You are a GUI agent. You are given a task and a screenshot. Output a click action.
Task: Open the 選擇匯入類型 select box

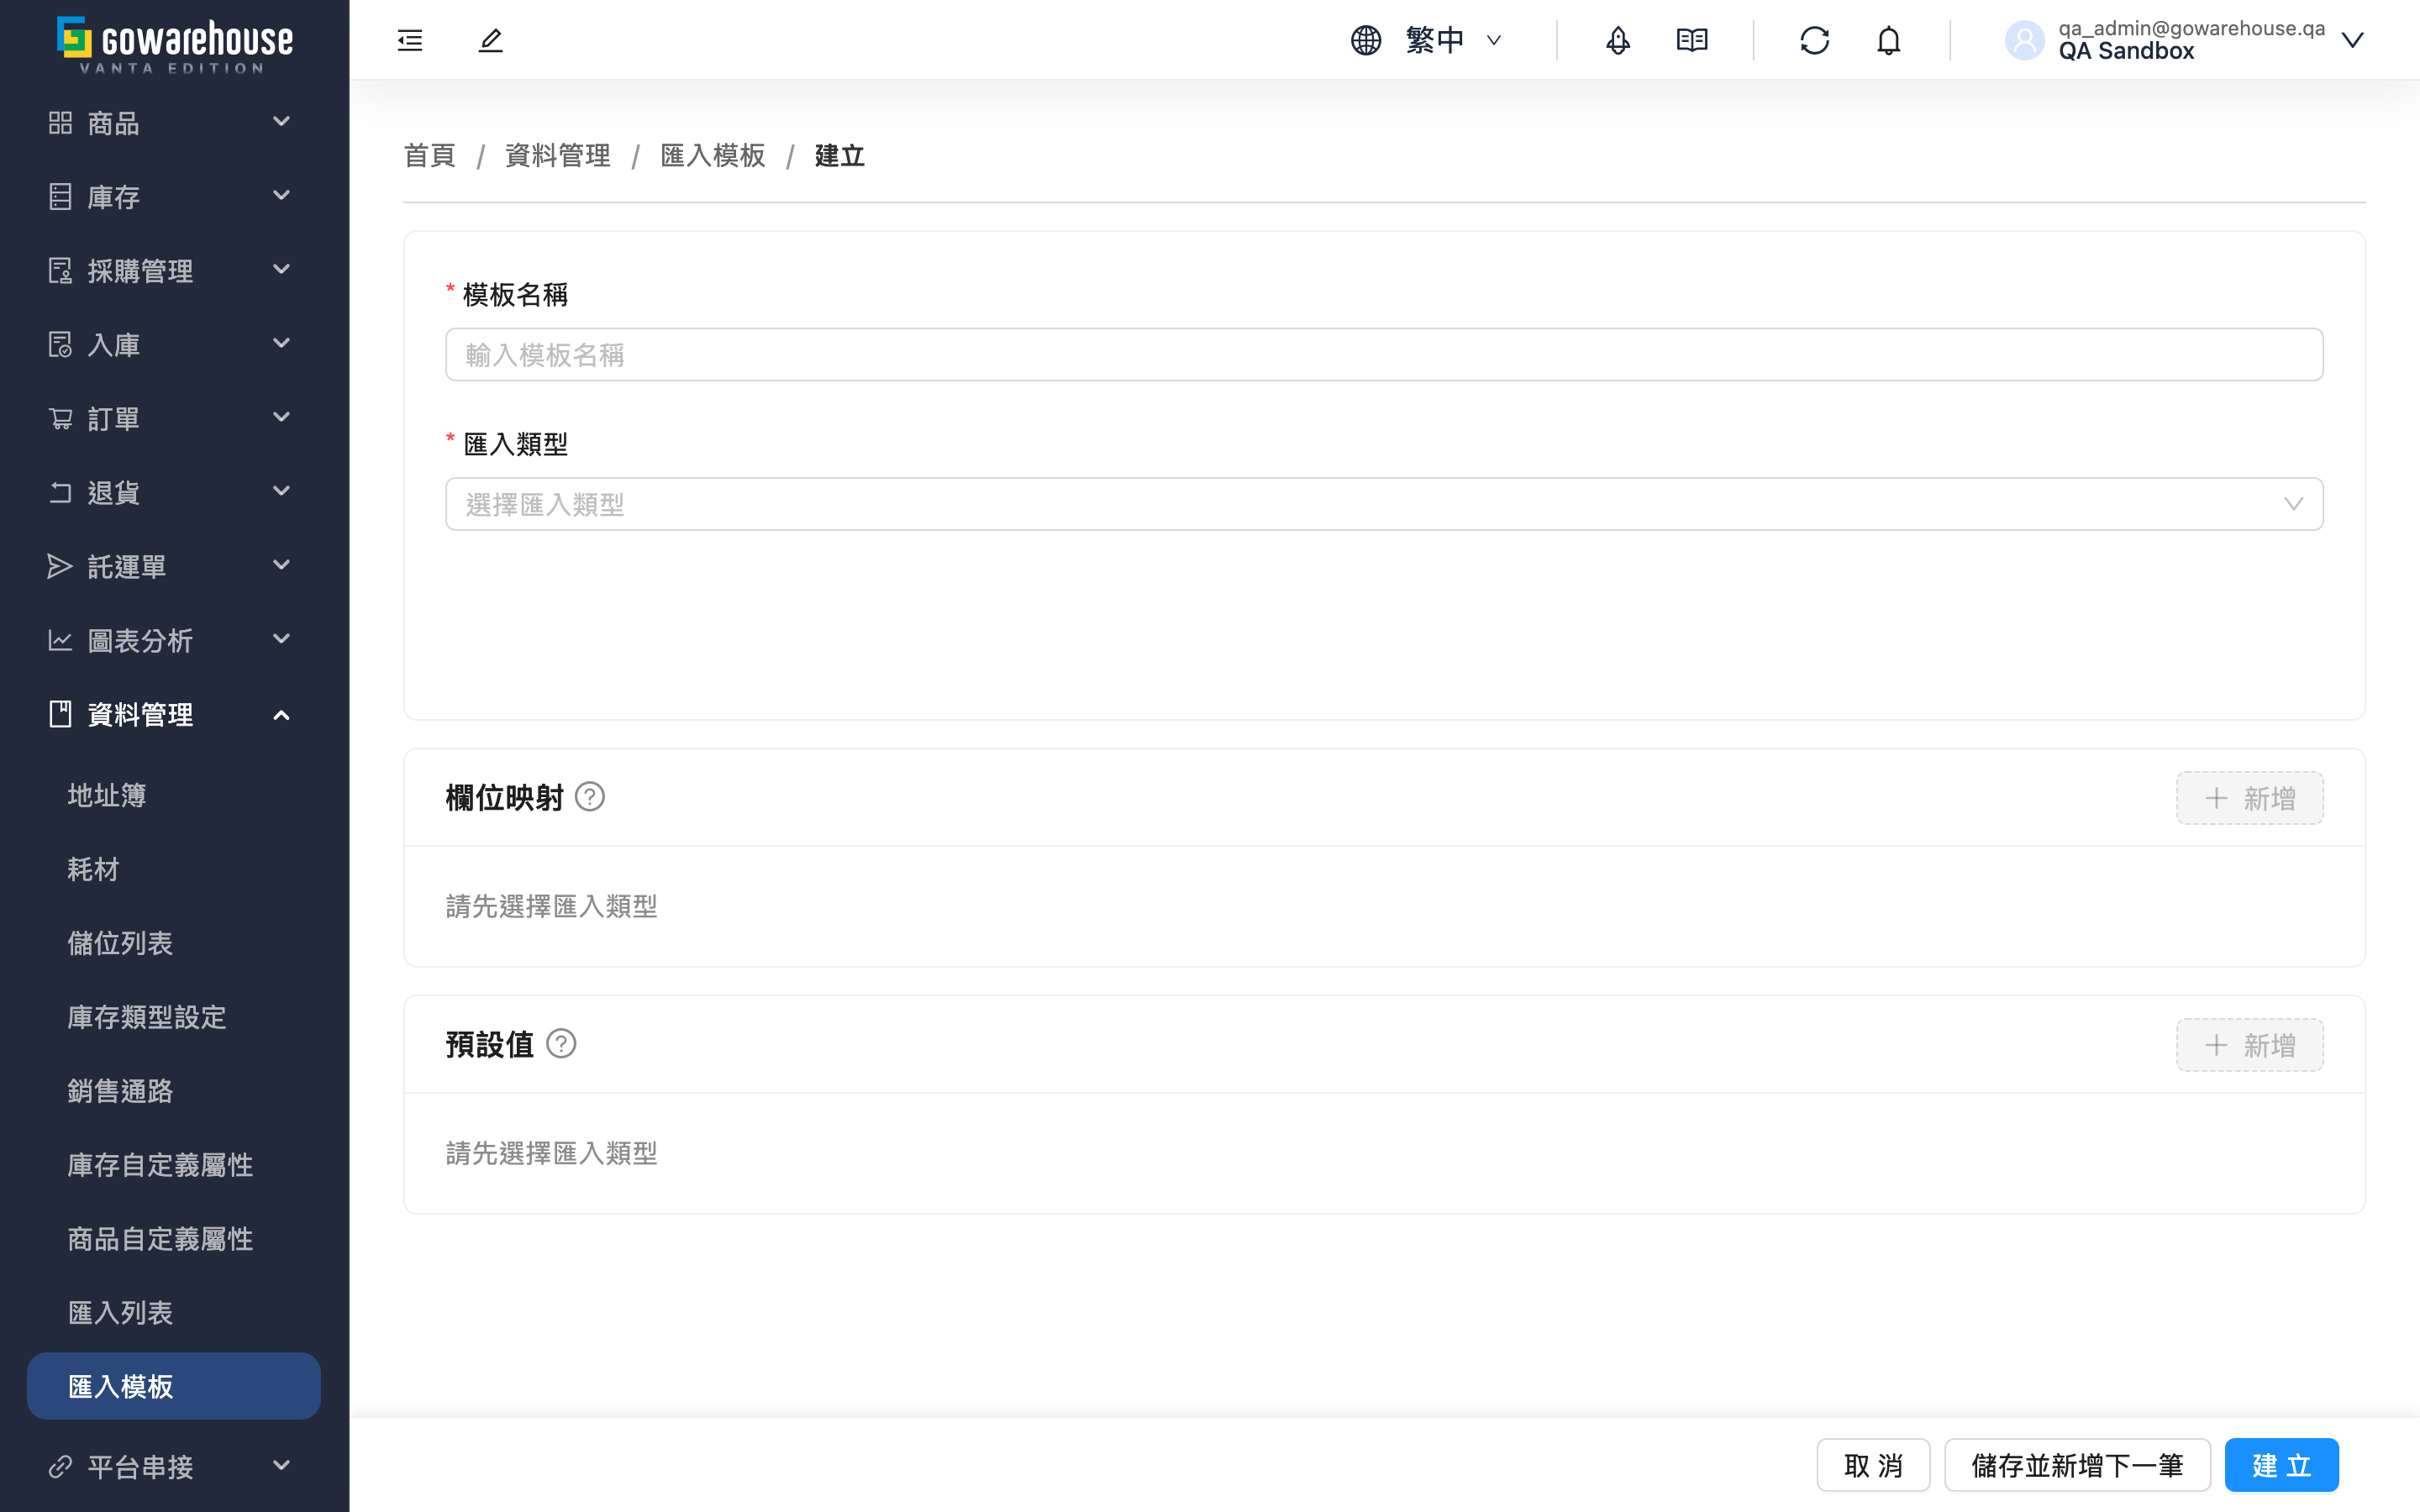[x=1384, y=504]
